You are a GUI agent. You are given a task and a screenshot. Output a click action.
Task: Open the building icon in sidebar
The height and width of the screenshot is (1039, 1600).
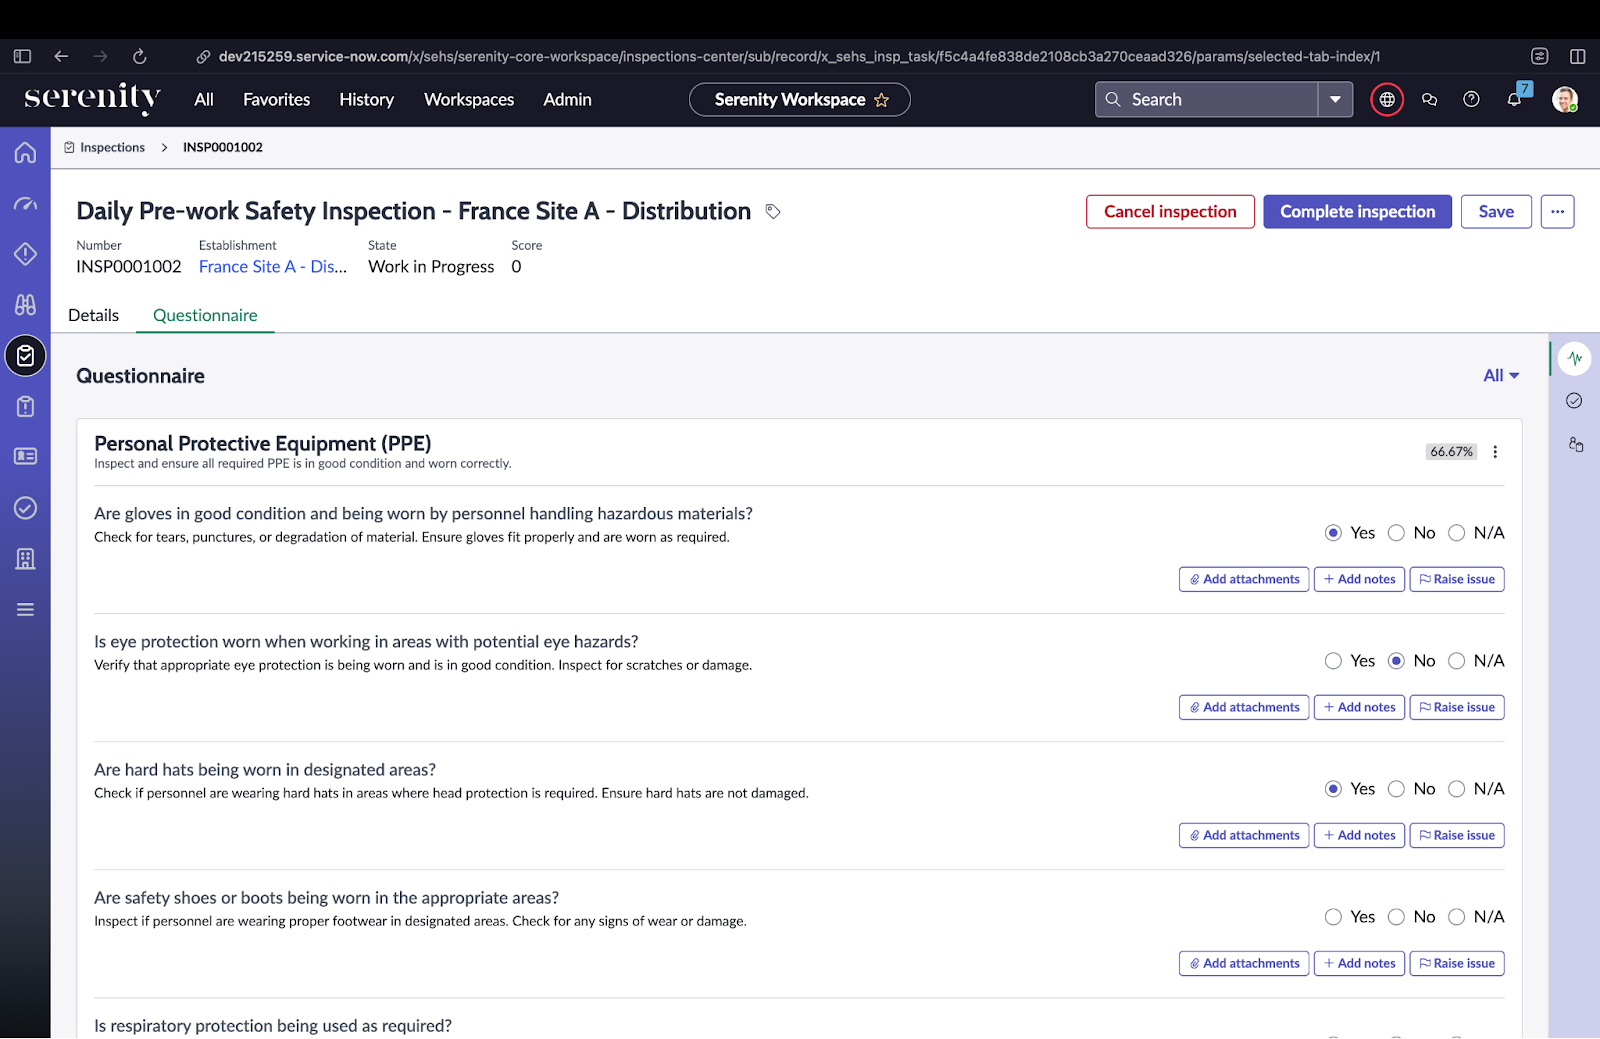(x=25, y=559)
